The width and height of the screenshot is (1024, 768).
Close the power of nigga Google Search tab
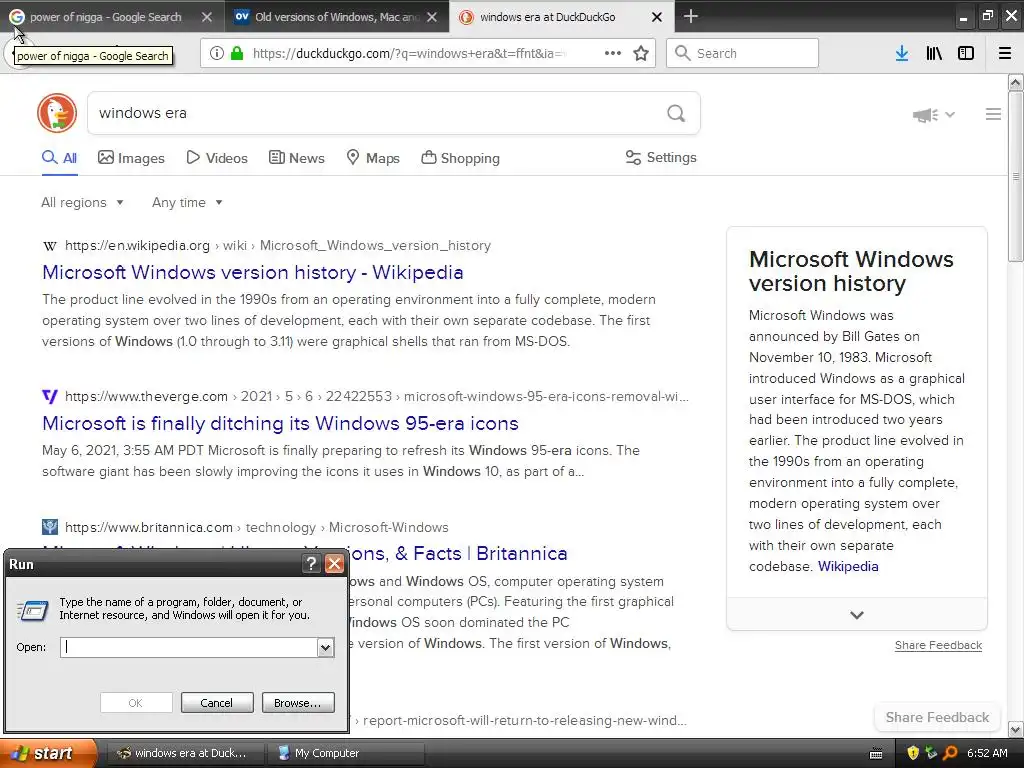[206, 17]
